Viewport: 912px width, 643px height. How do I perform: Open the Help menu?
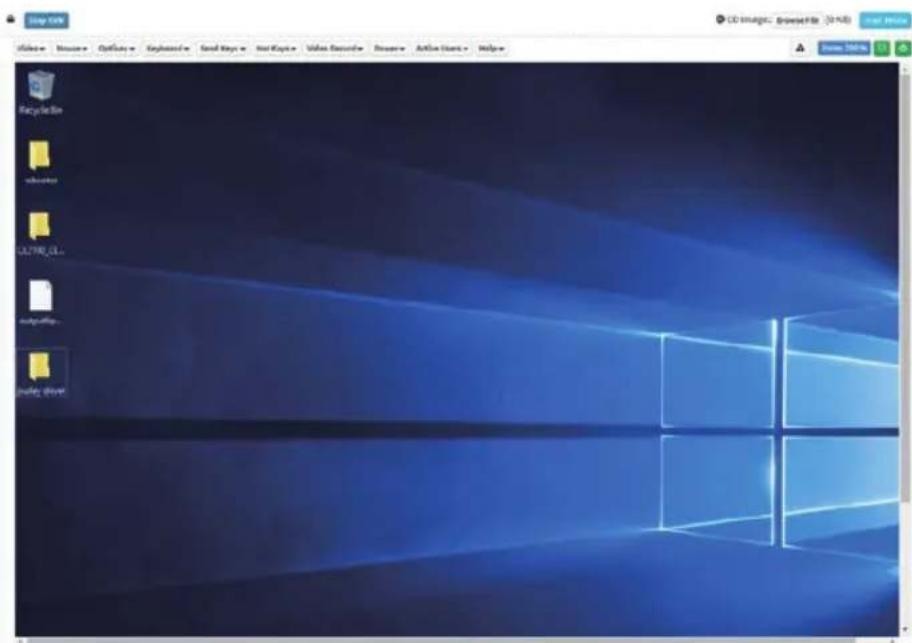tap(491, 48)
